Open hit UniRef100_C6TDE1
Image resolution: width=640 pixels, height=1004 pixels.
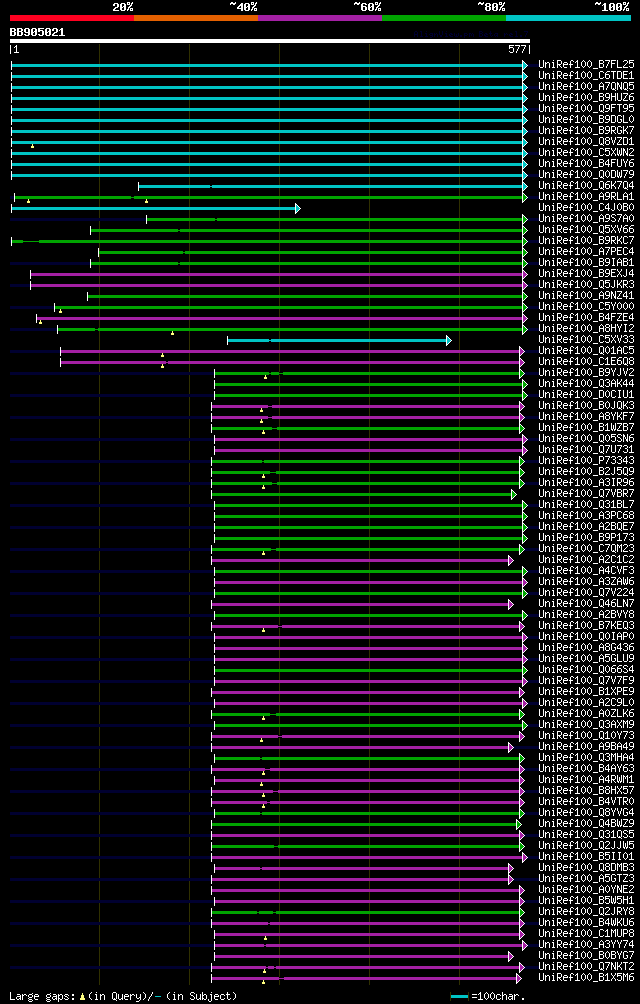coord(586,76)
